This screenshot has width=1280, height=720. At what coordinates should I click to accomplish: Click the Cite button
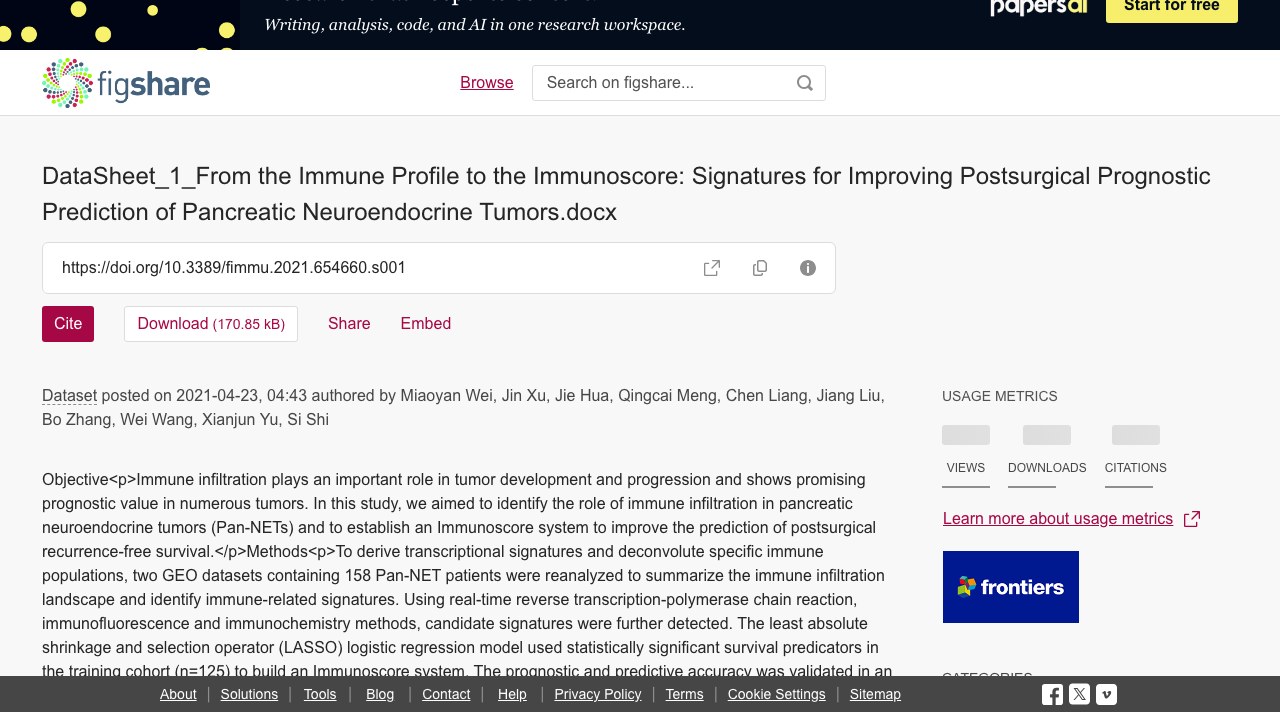[x=68, y=324]
